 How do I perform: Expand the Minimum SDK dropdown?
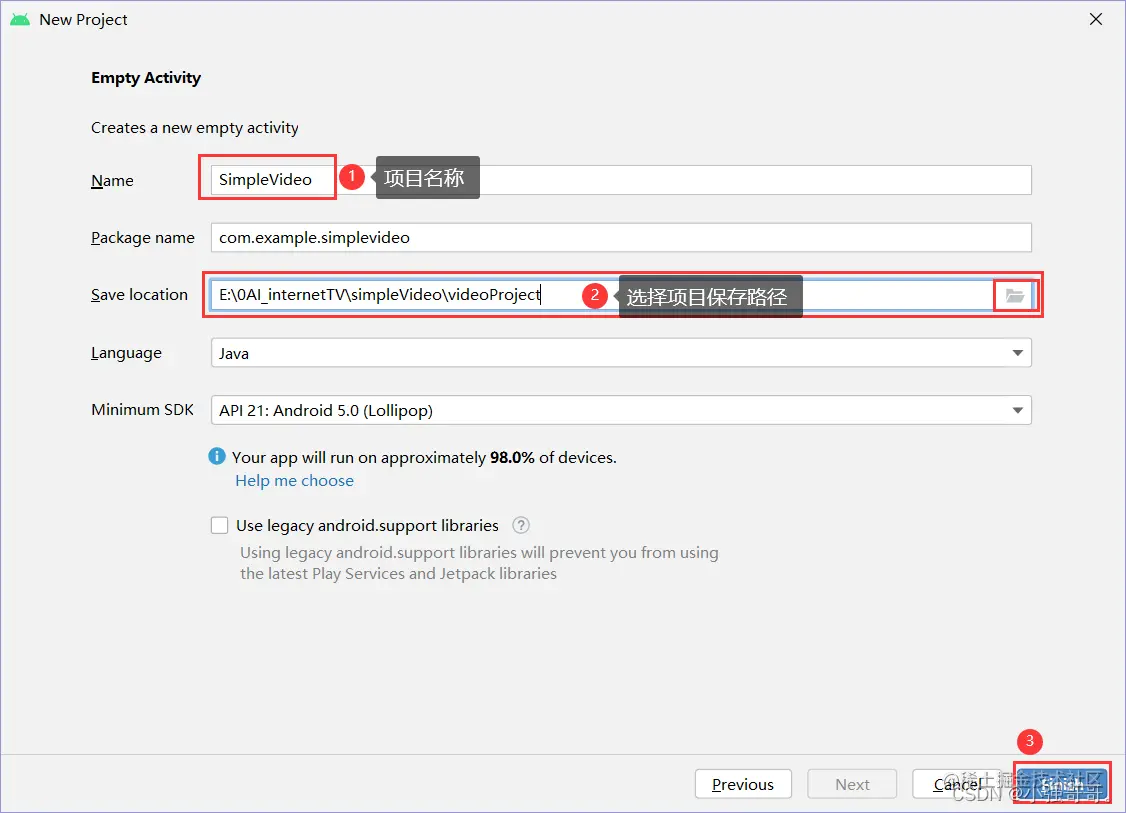tap(621, 410)
